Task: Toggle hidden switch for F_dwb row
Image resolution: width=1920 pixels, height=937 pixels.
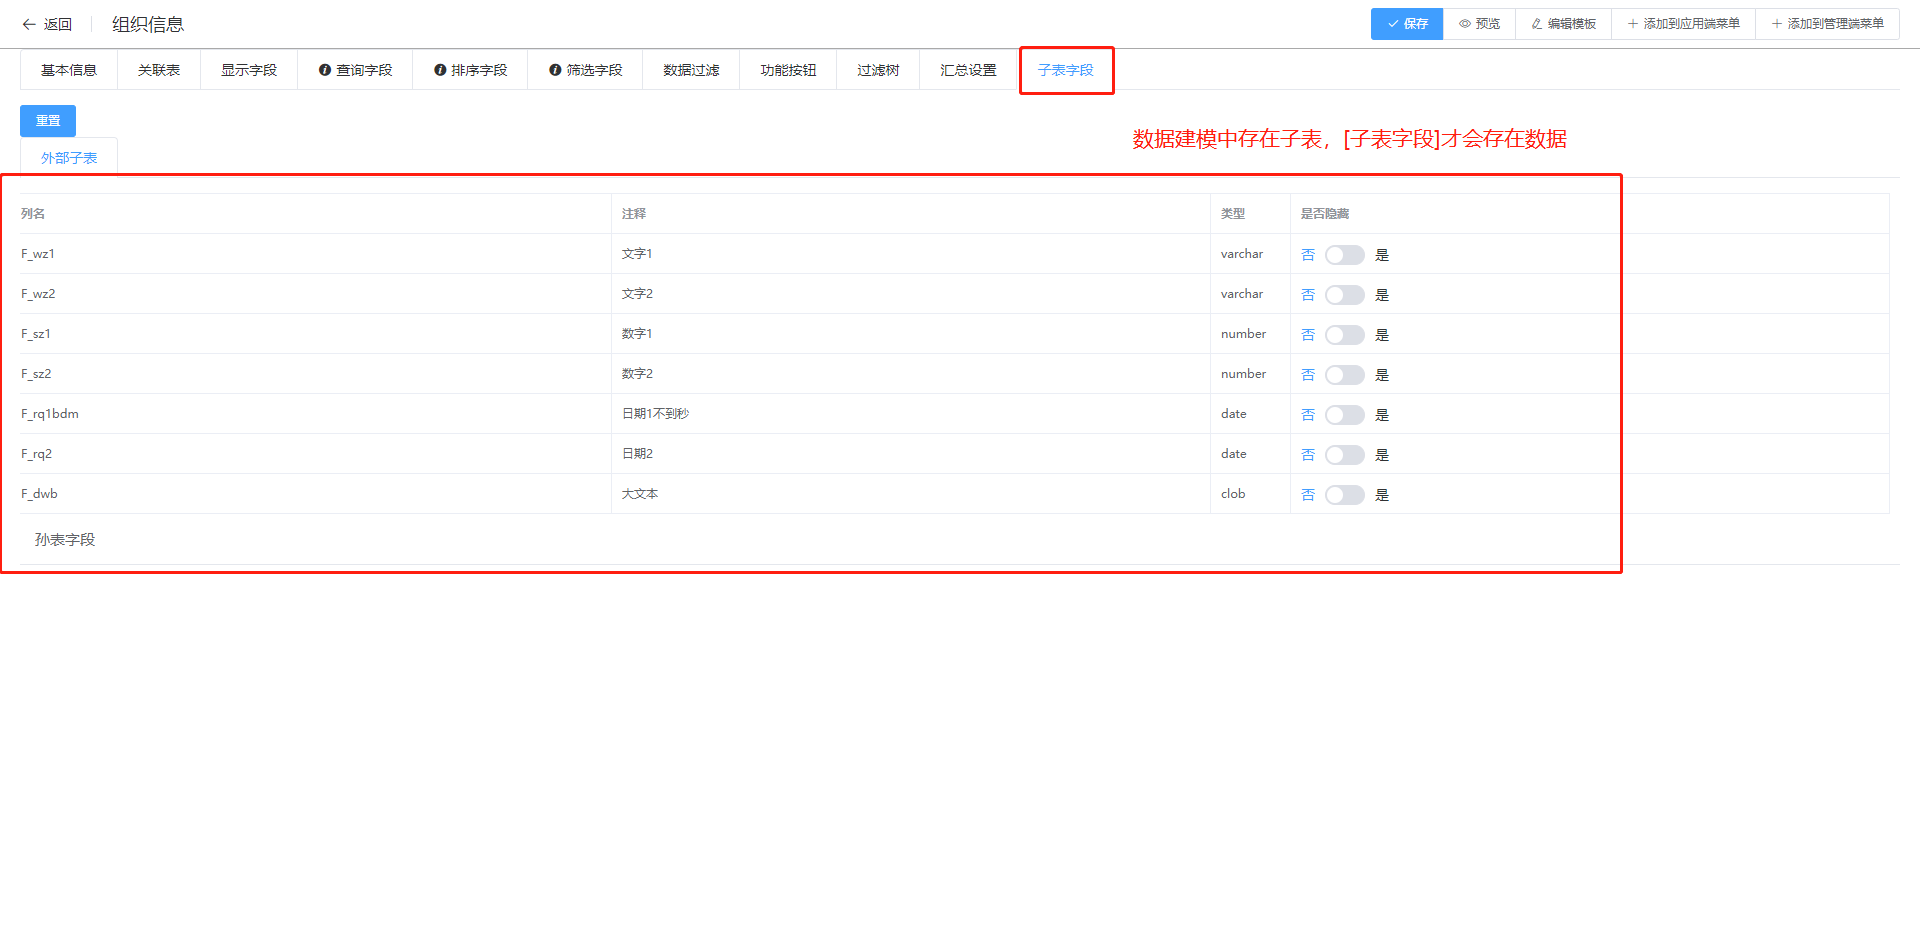Action: click(x=1344, y=495)
